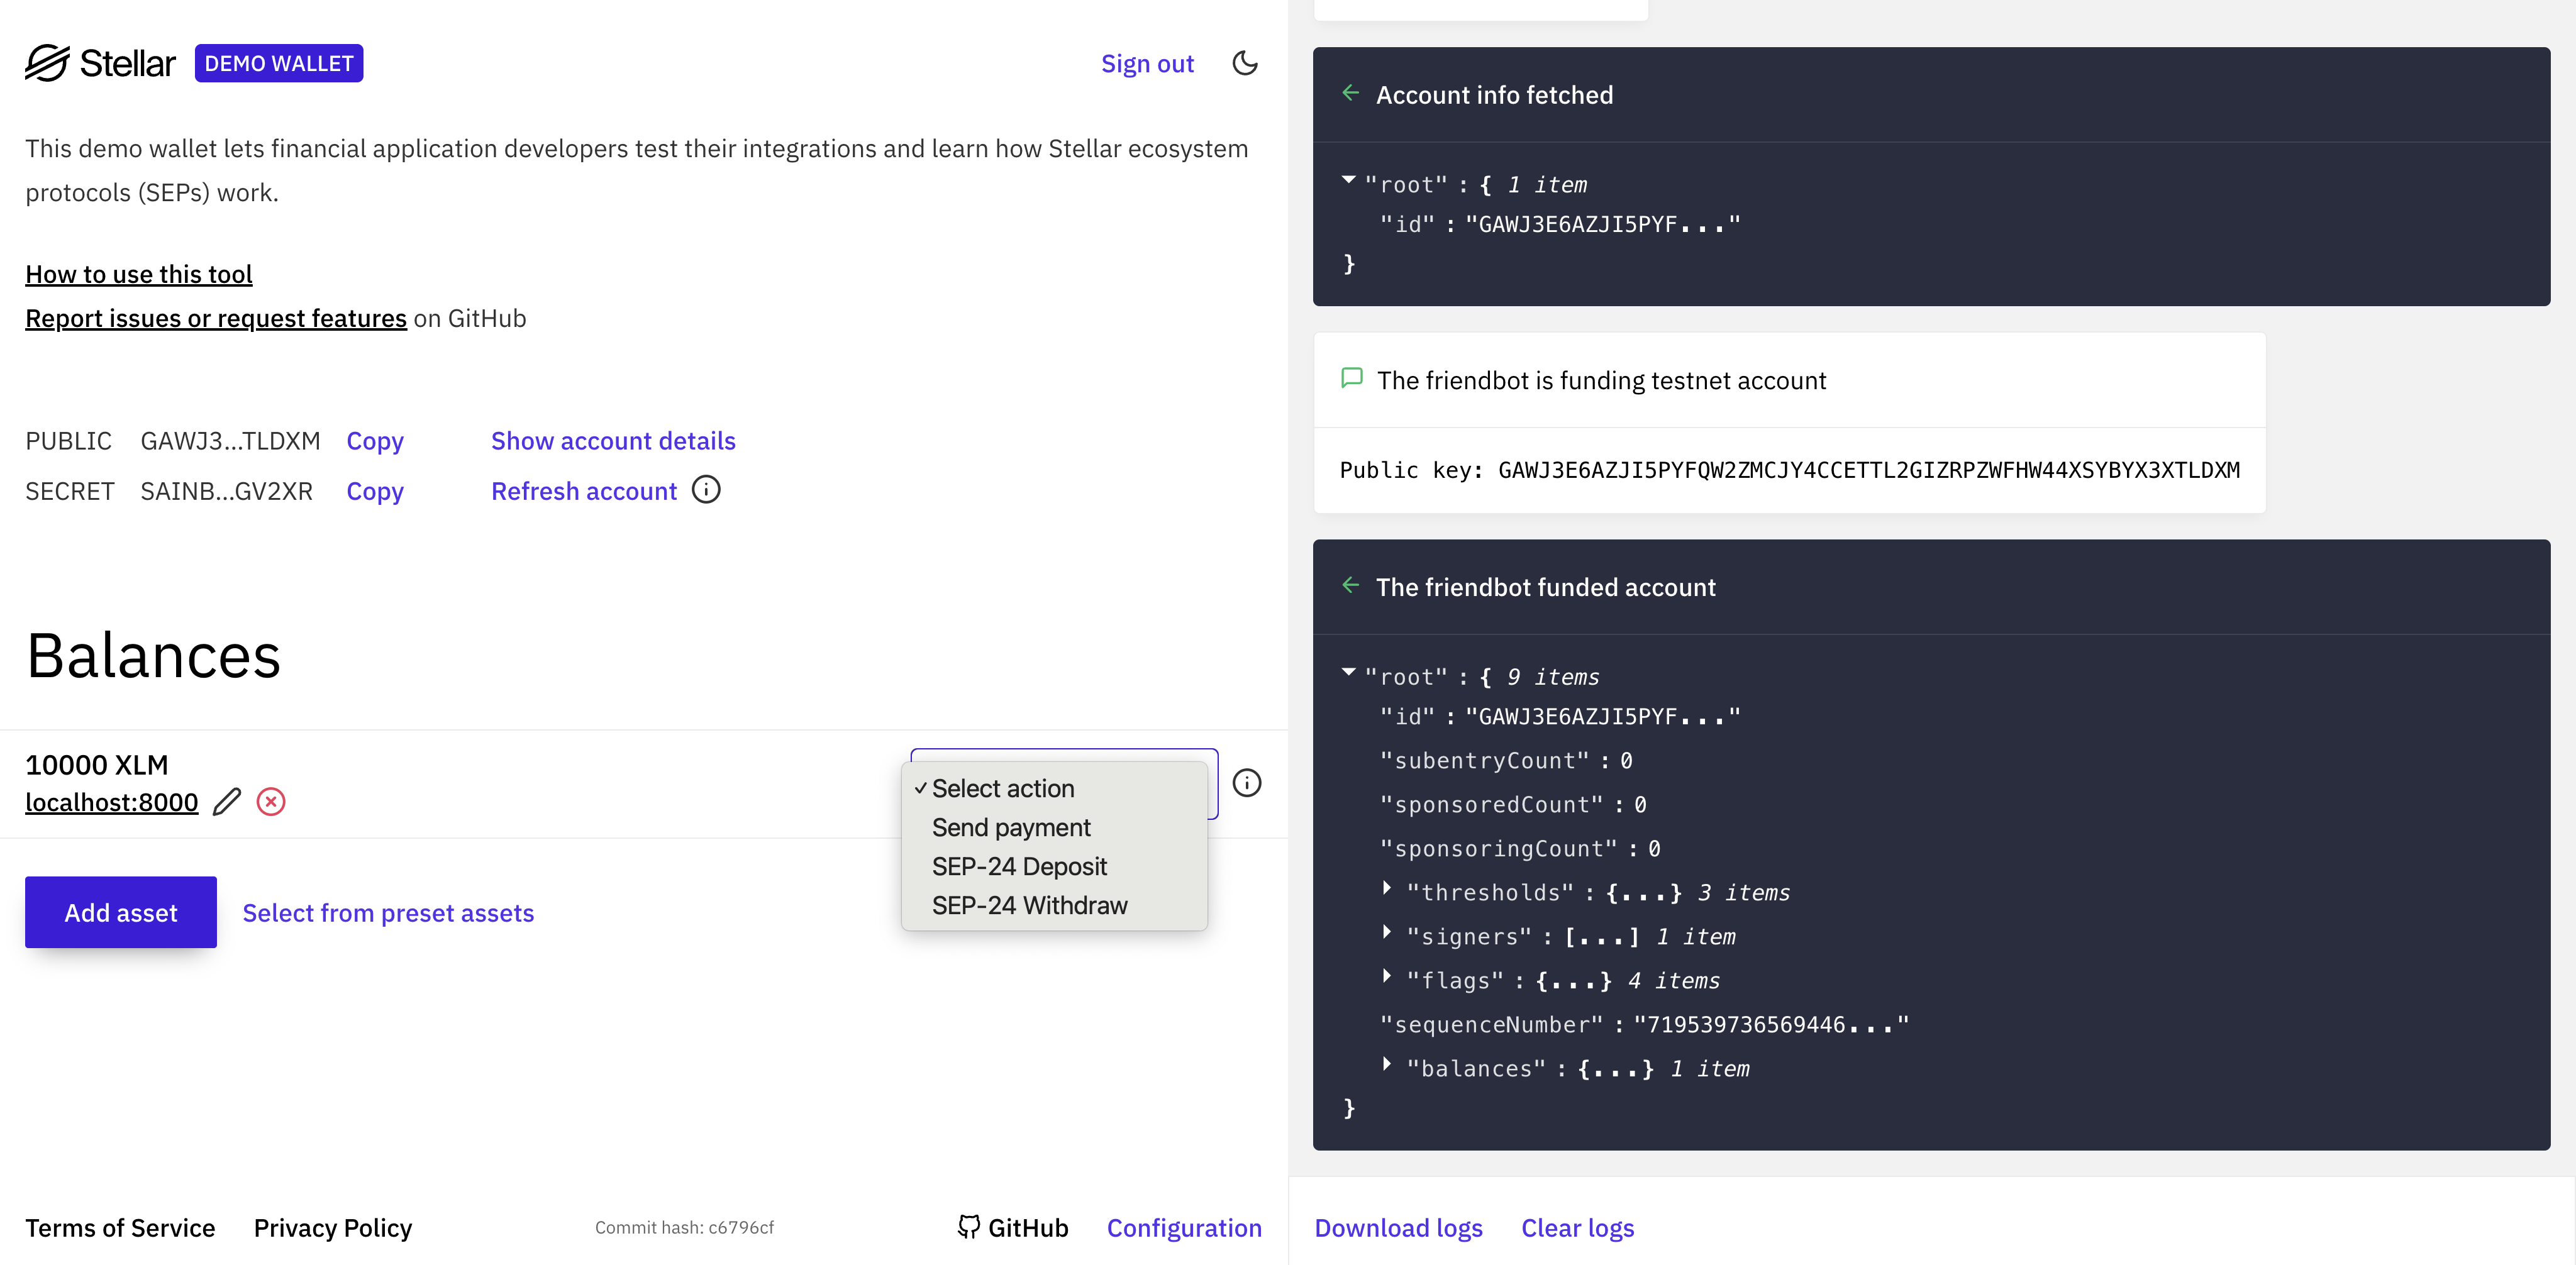Viewport: 2576px width, 1265px height.
Task: Expand the balances node
Action: [x=1387, y=1064]
